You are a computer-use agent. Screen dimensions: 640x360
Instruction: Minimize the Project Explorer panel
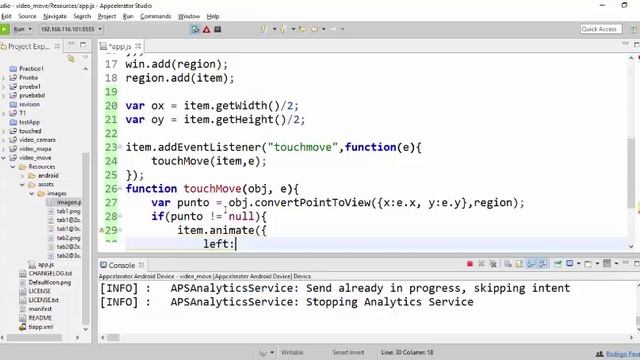click(71, 44)
